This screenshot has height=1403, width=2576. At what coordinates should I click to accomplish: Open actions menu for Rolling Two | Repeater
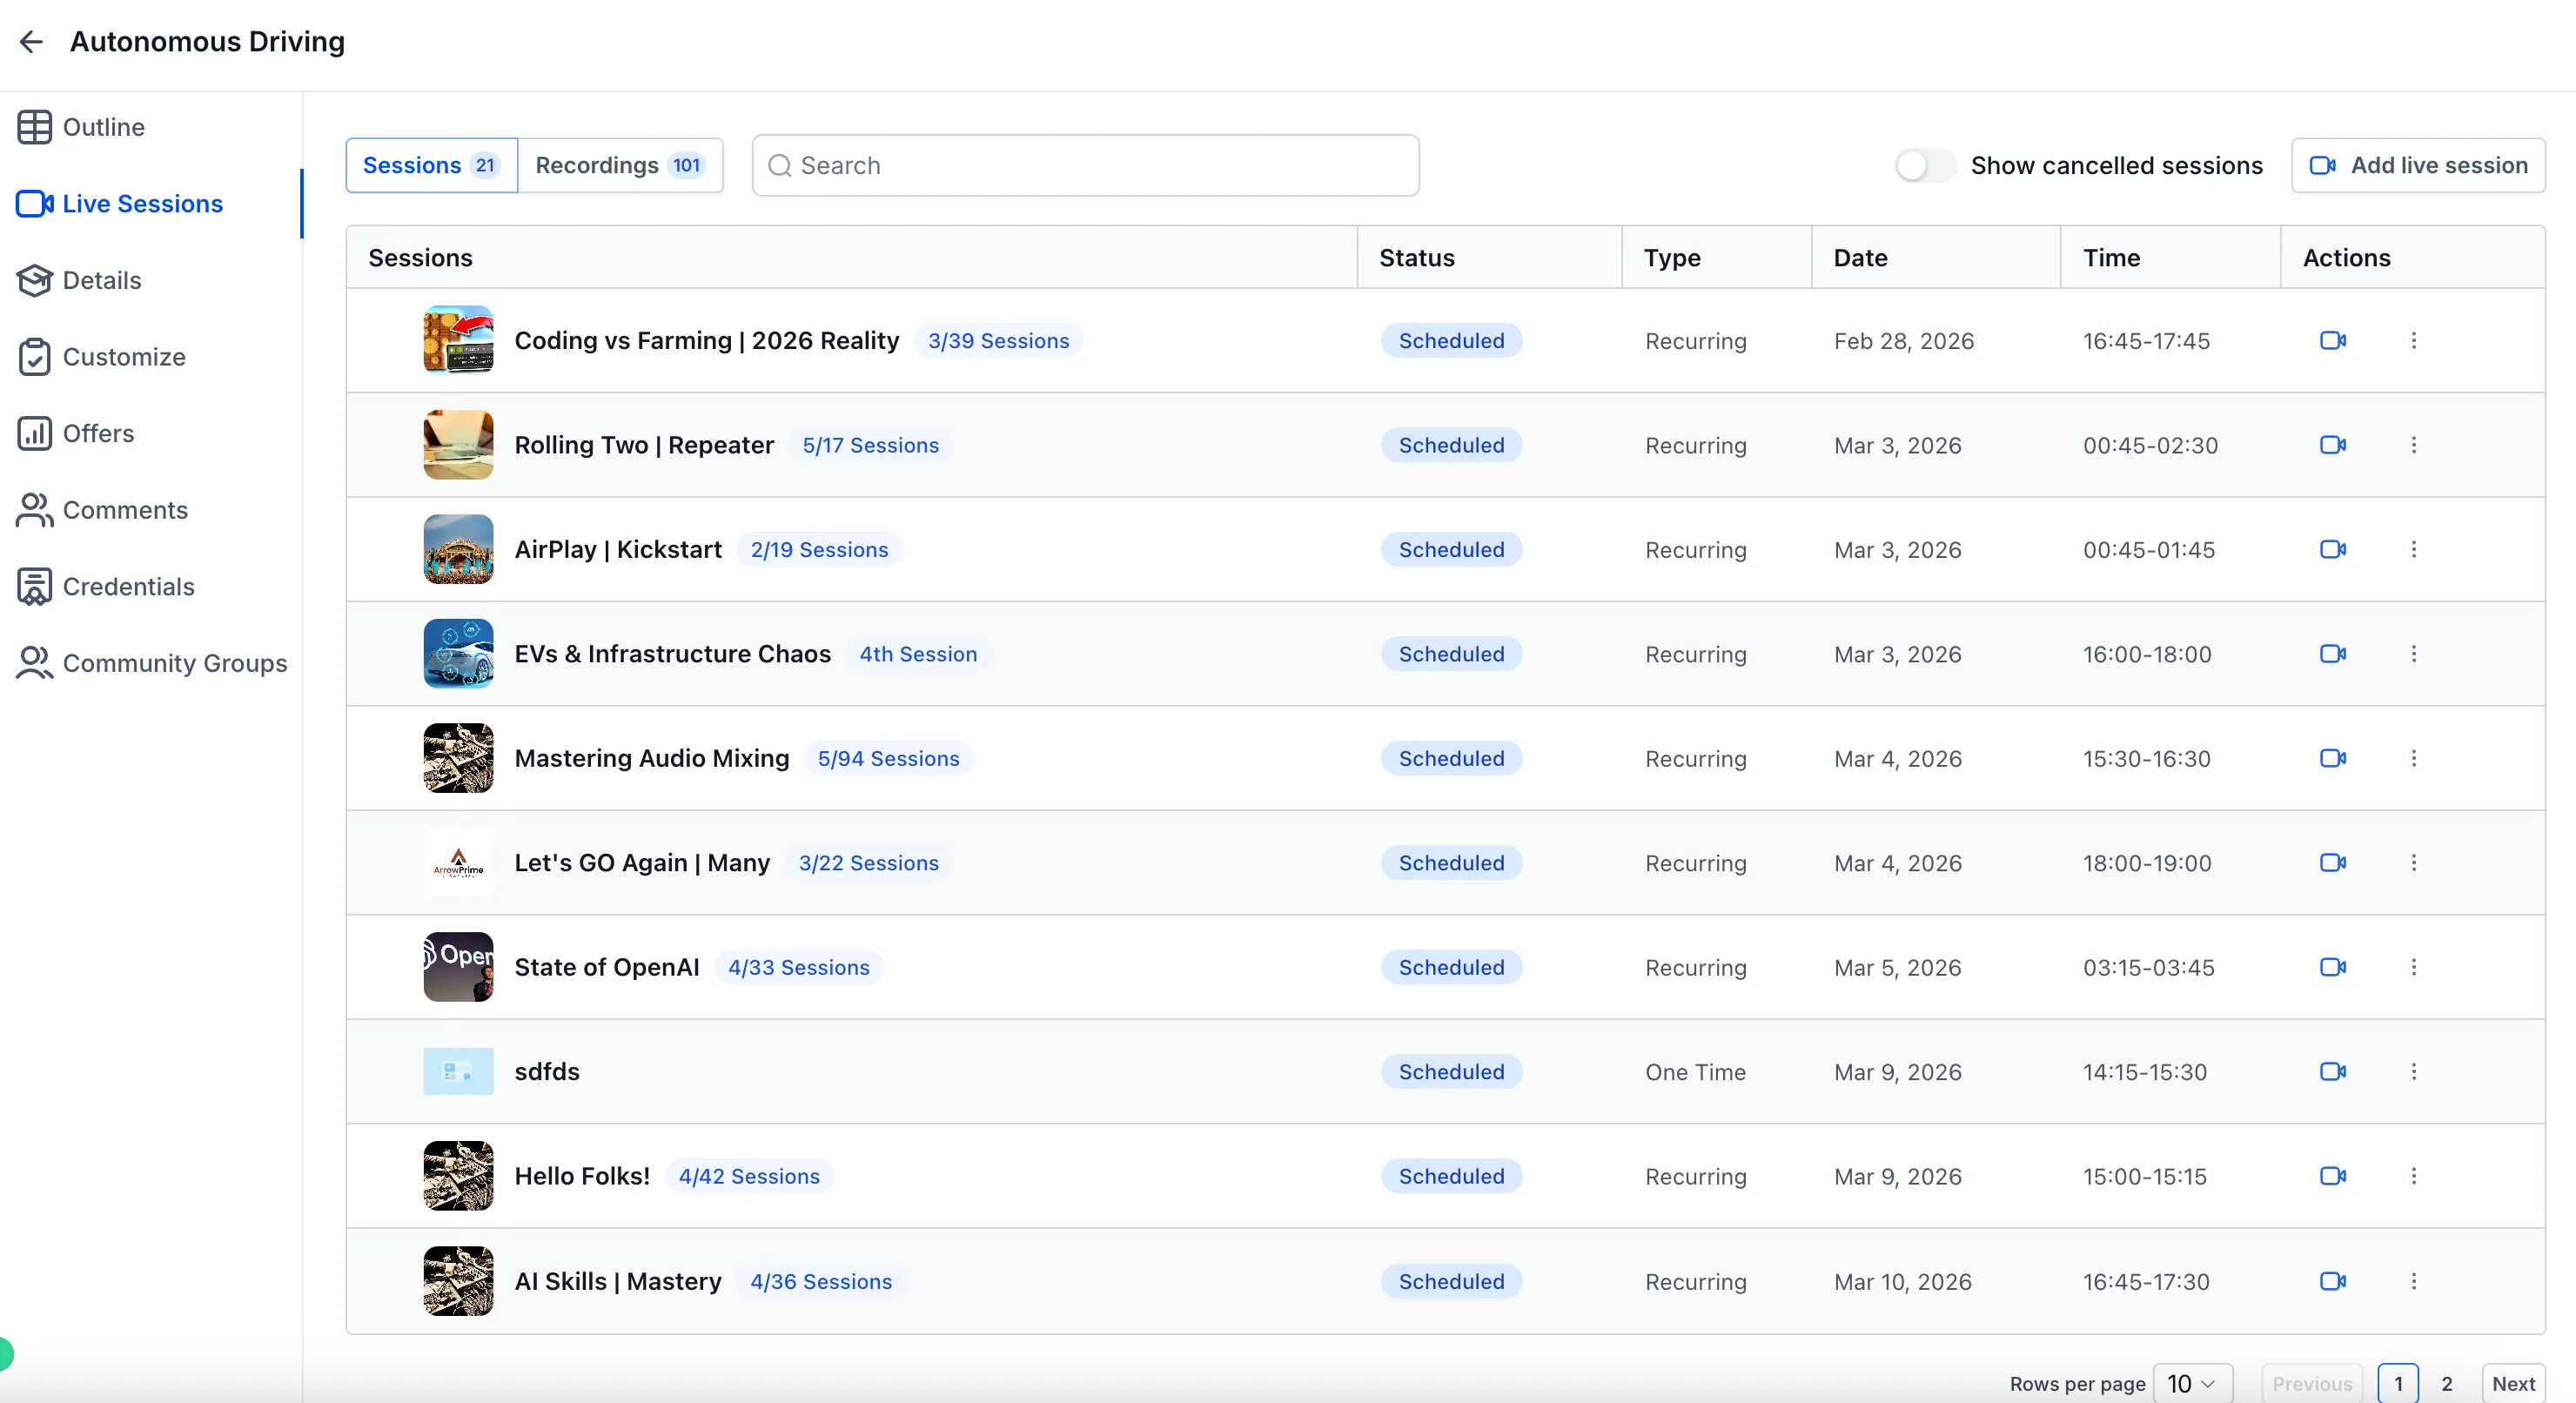[2415, 445]
